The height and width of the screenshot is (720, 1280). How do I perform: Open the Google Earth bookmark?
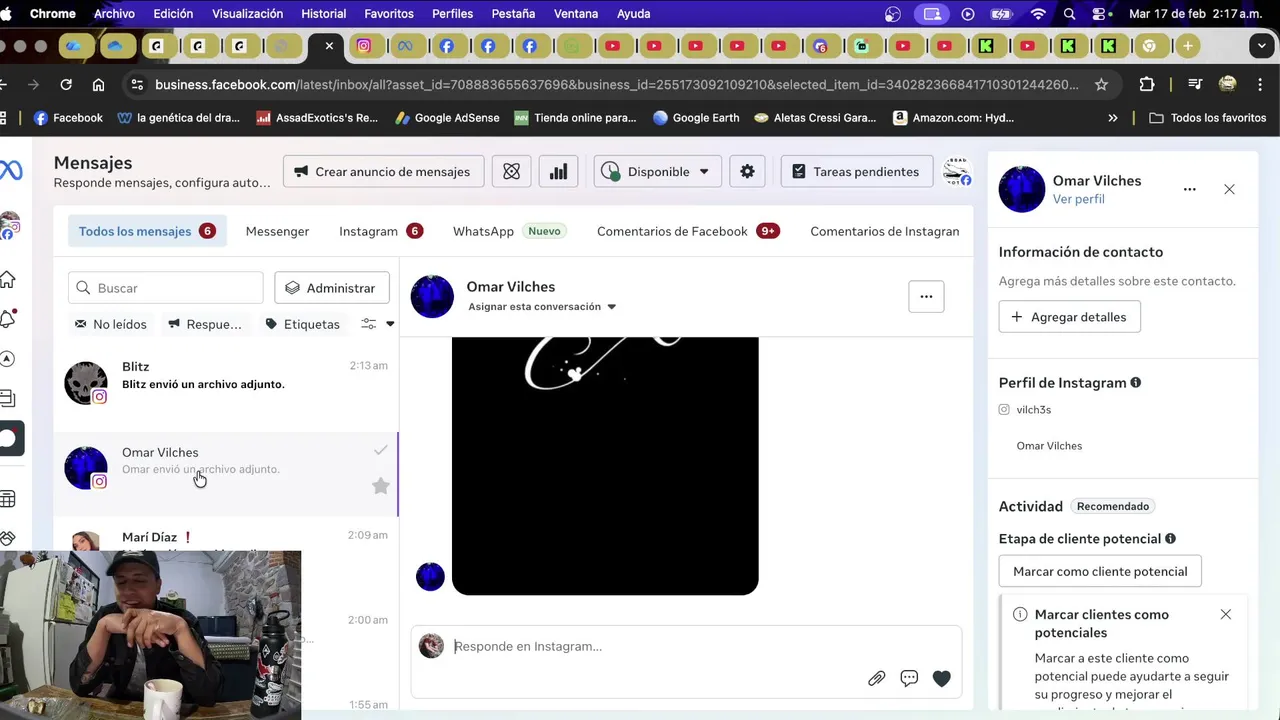(x=696, y=118)
